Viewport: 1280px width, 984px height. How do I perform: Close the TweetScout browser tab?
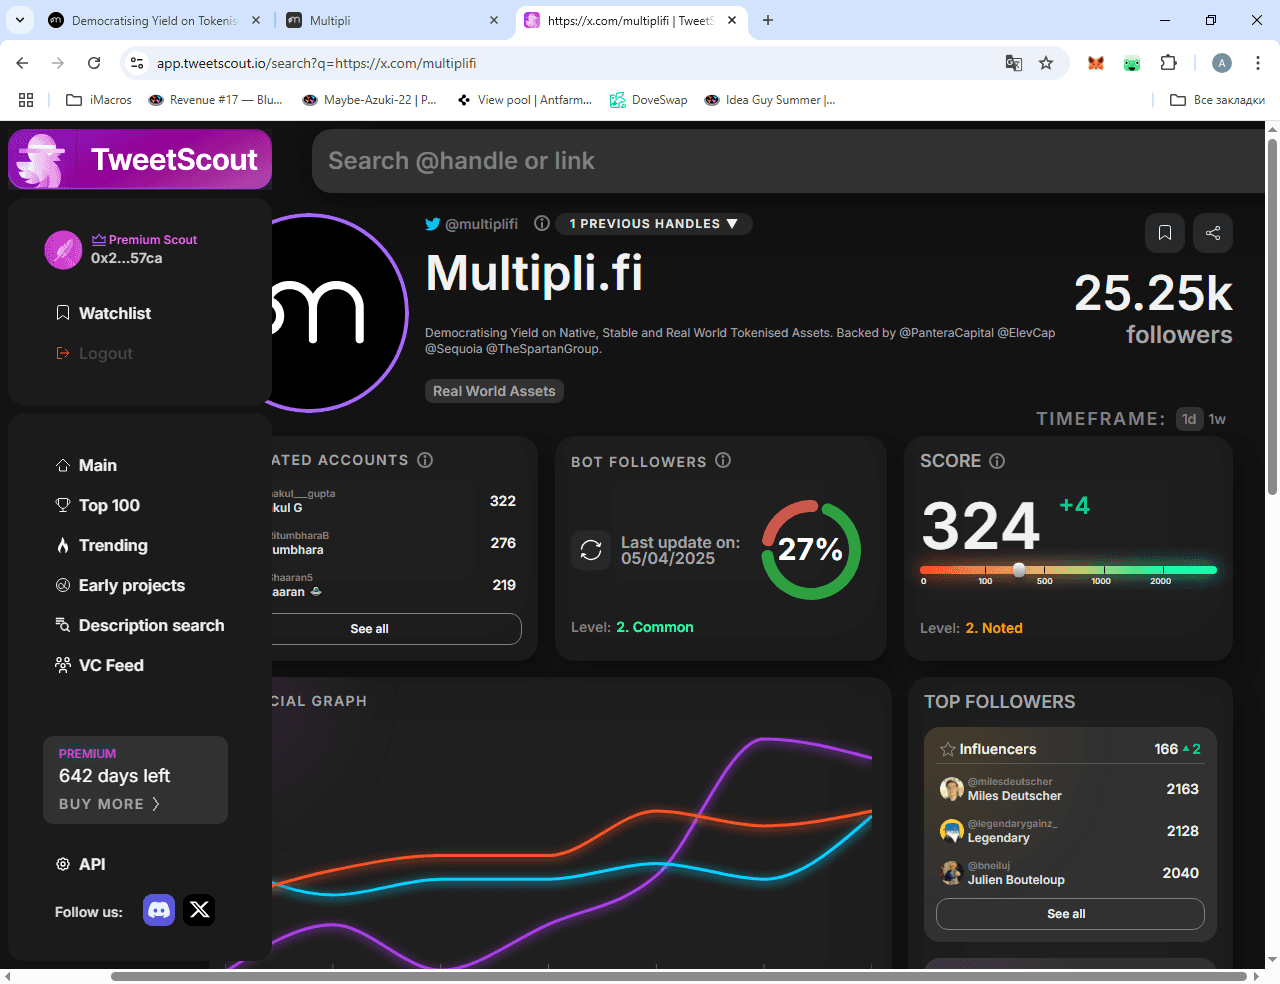click(732, 20)
